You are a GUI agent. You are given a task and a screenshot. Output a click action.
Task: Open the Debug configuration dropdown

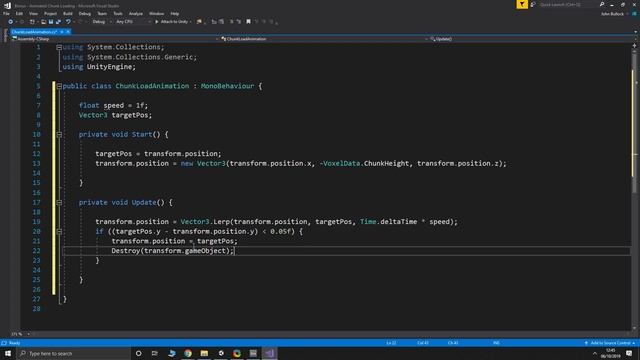click(101, 22)
